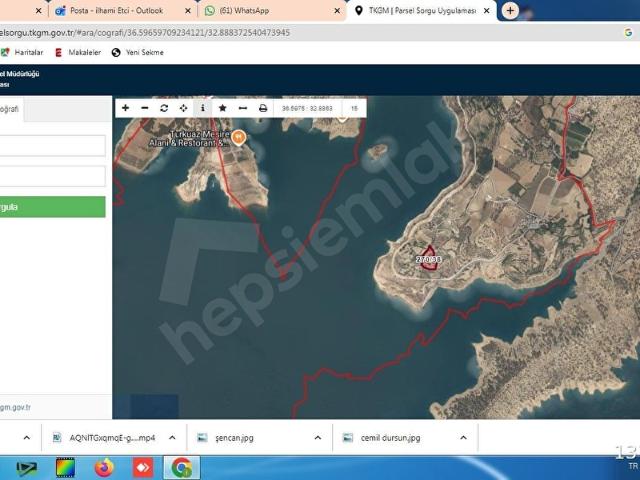
Task: Click the zoom level value 15
Action: [354, 108]
